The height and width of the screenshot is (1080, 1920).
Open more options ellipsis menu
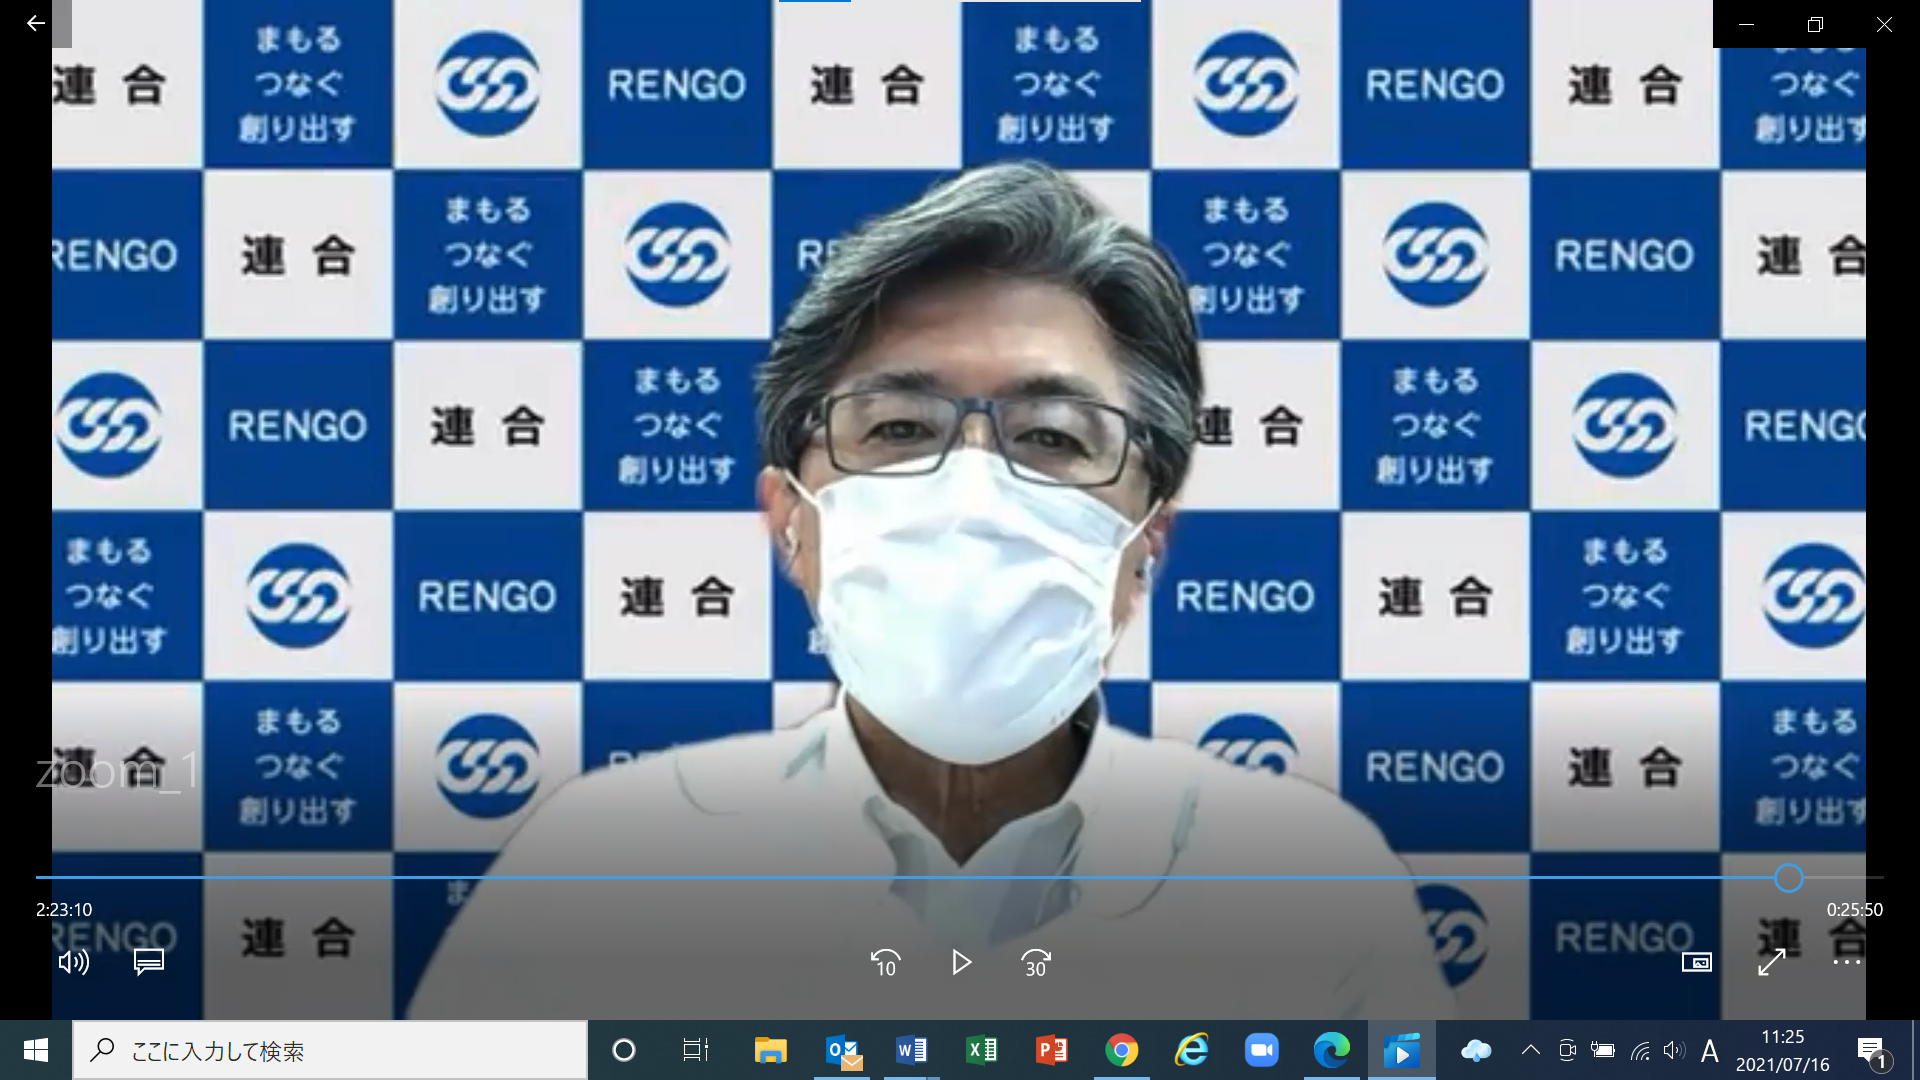click(1847, 962)
